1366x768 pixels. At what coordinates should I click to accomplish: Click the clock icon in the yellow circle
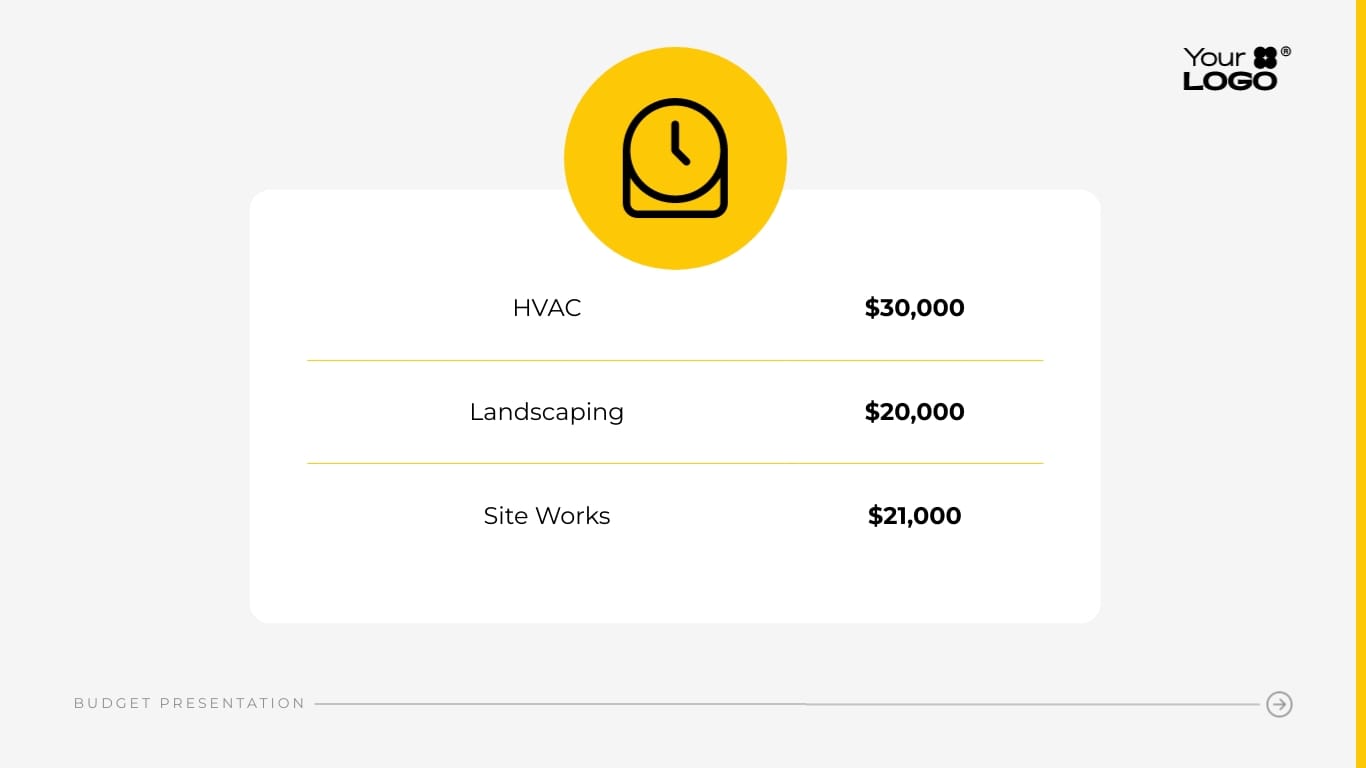pyautogui.click(x=675, y=158)
